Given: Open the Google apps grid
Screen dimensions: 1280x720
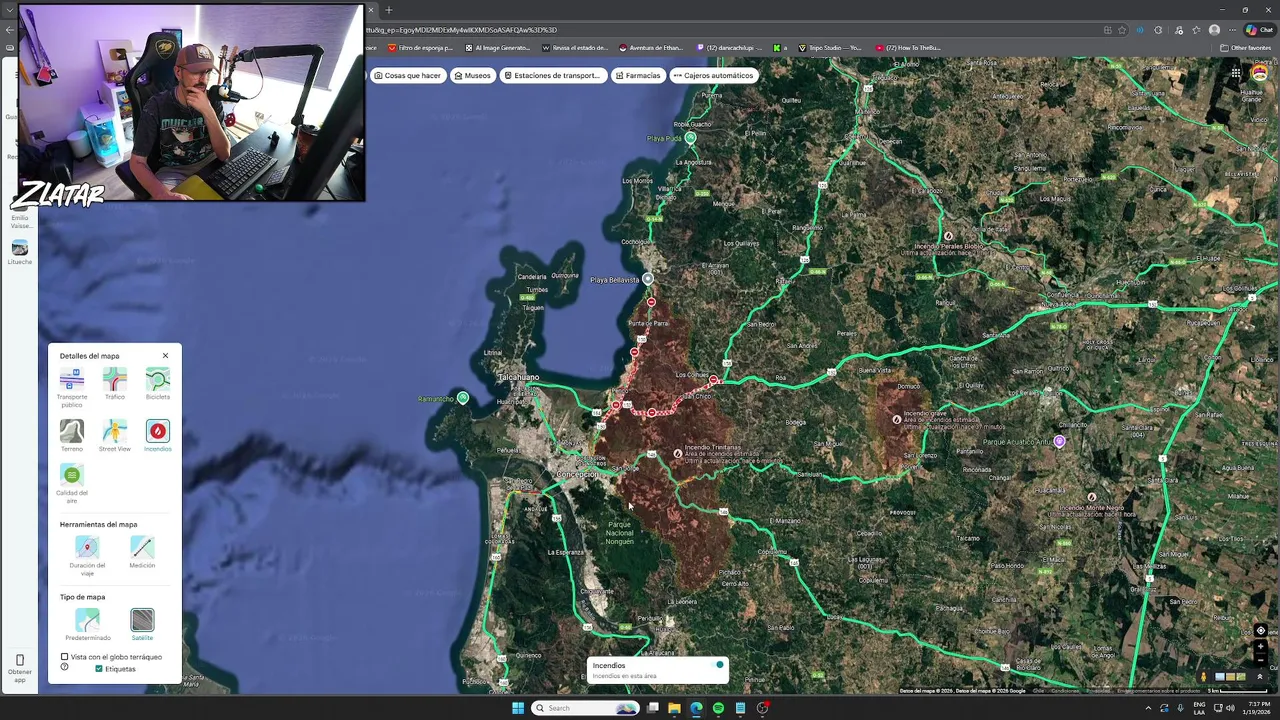Looking at the screenshot, I should pos(1236,73).
